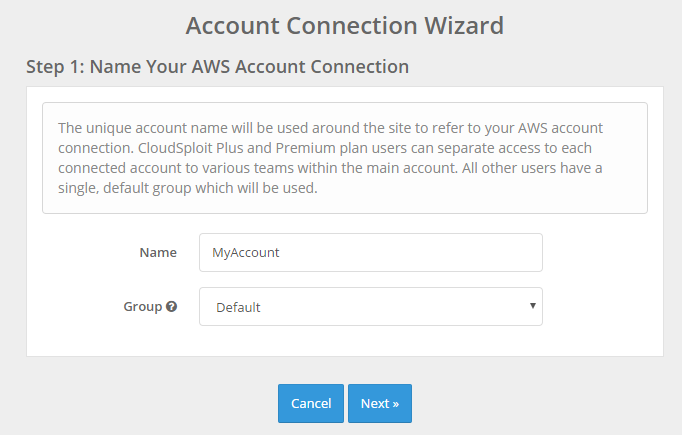Select the Default group combo box
This screenshot has height=435, width=682.
click(371, 306)
